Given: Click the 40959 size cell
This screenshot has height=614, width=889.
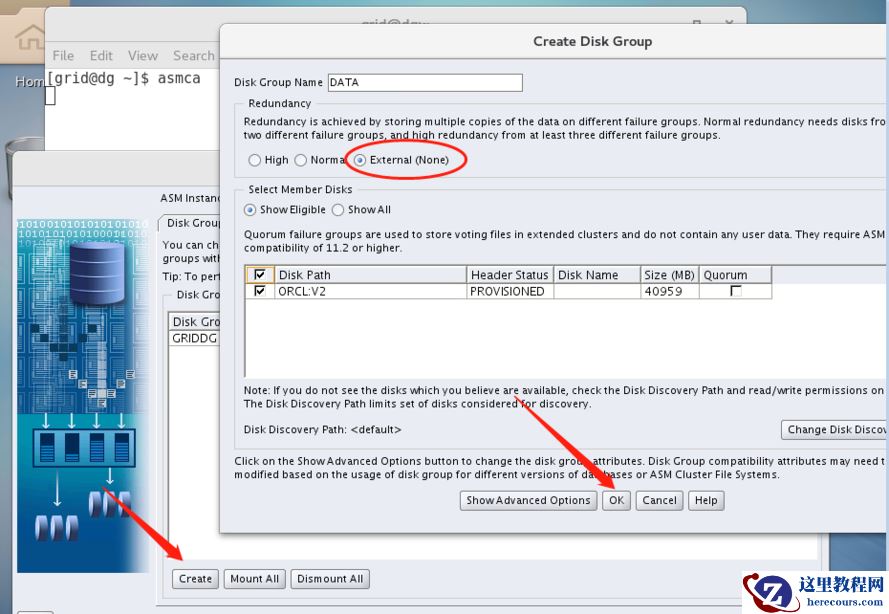Looking at the screenshot, I should pyautogui.click(x=670, y=291).
